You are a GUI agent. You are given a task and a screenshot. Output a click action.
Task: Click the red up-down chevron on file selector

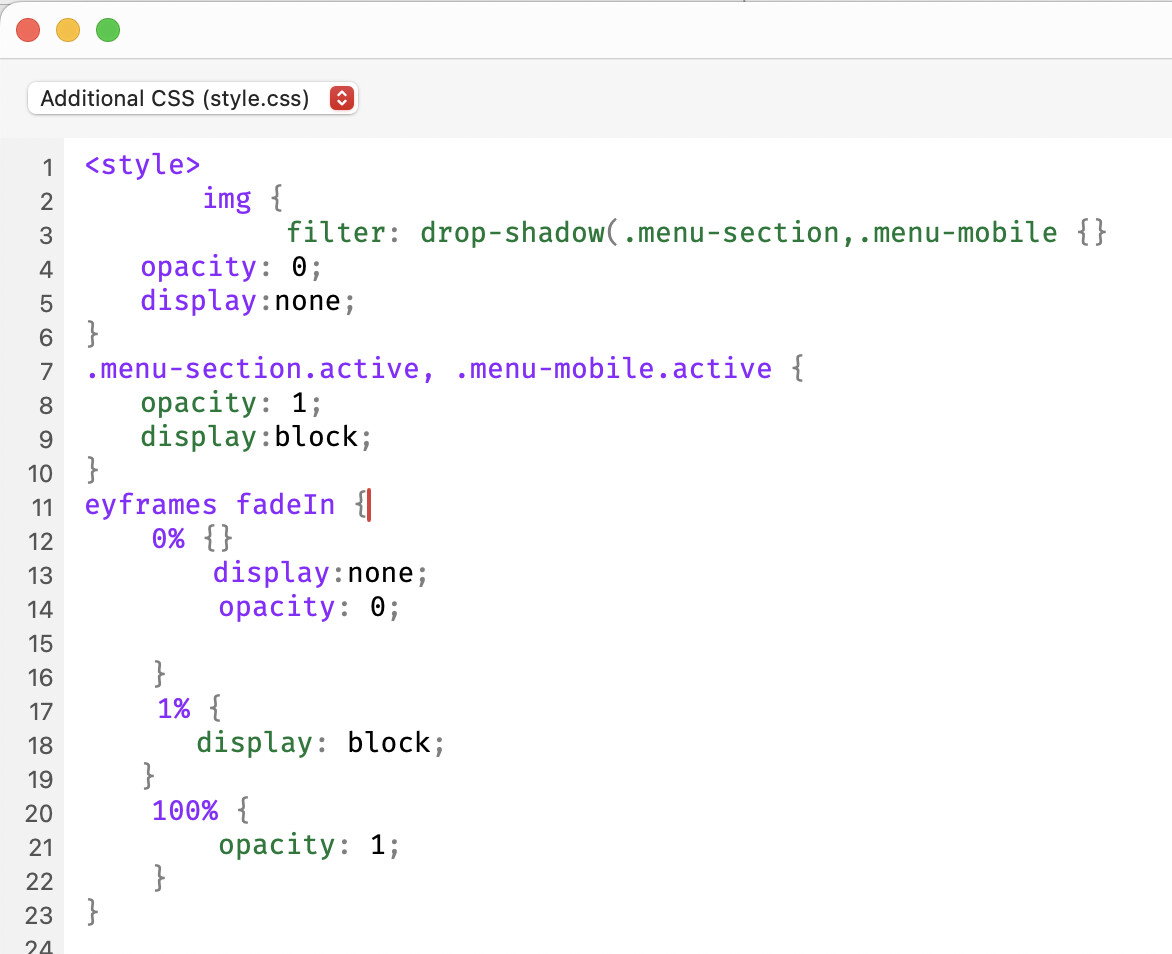pyautogui.click(x=342, y=98)
